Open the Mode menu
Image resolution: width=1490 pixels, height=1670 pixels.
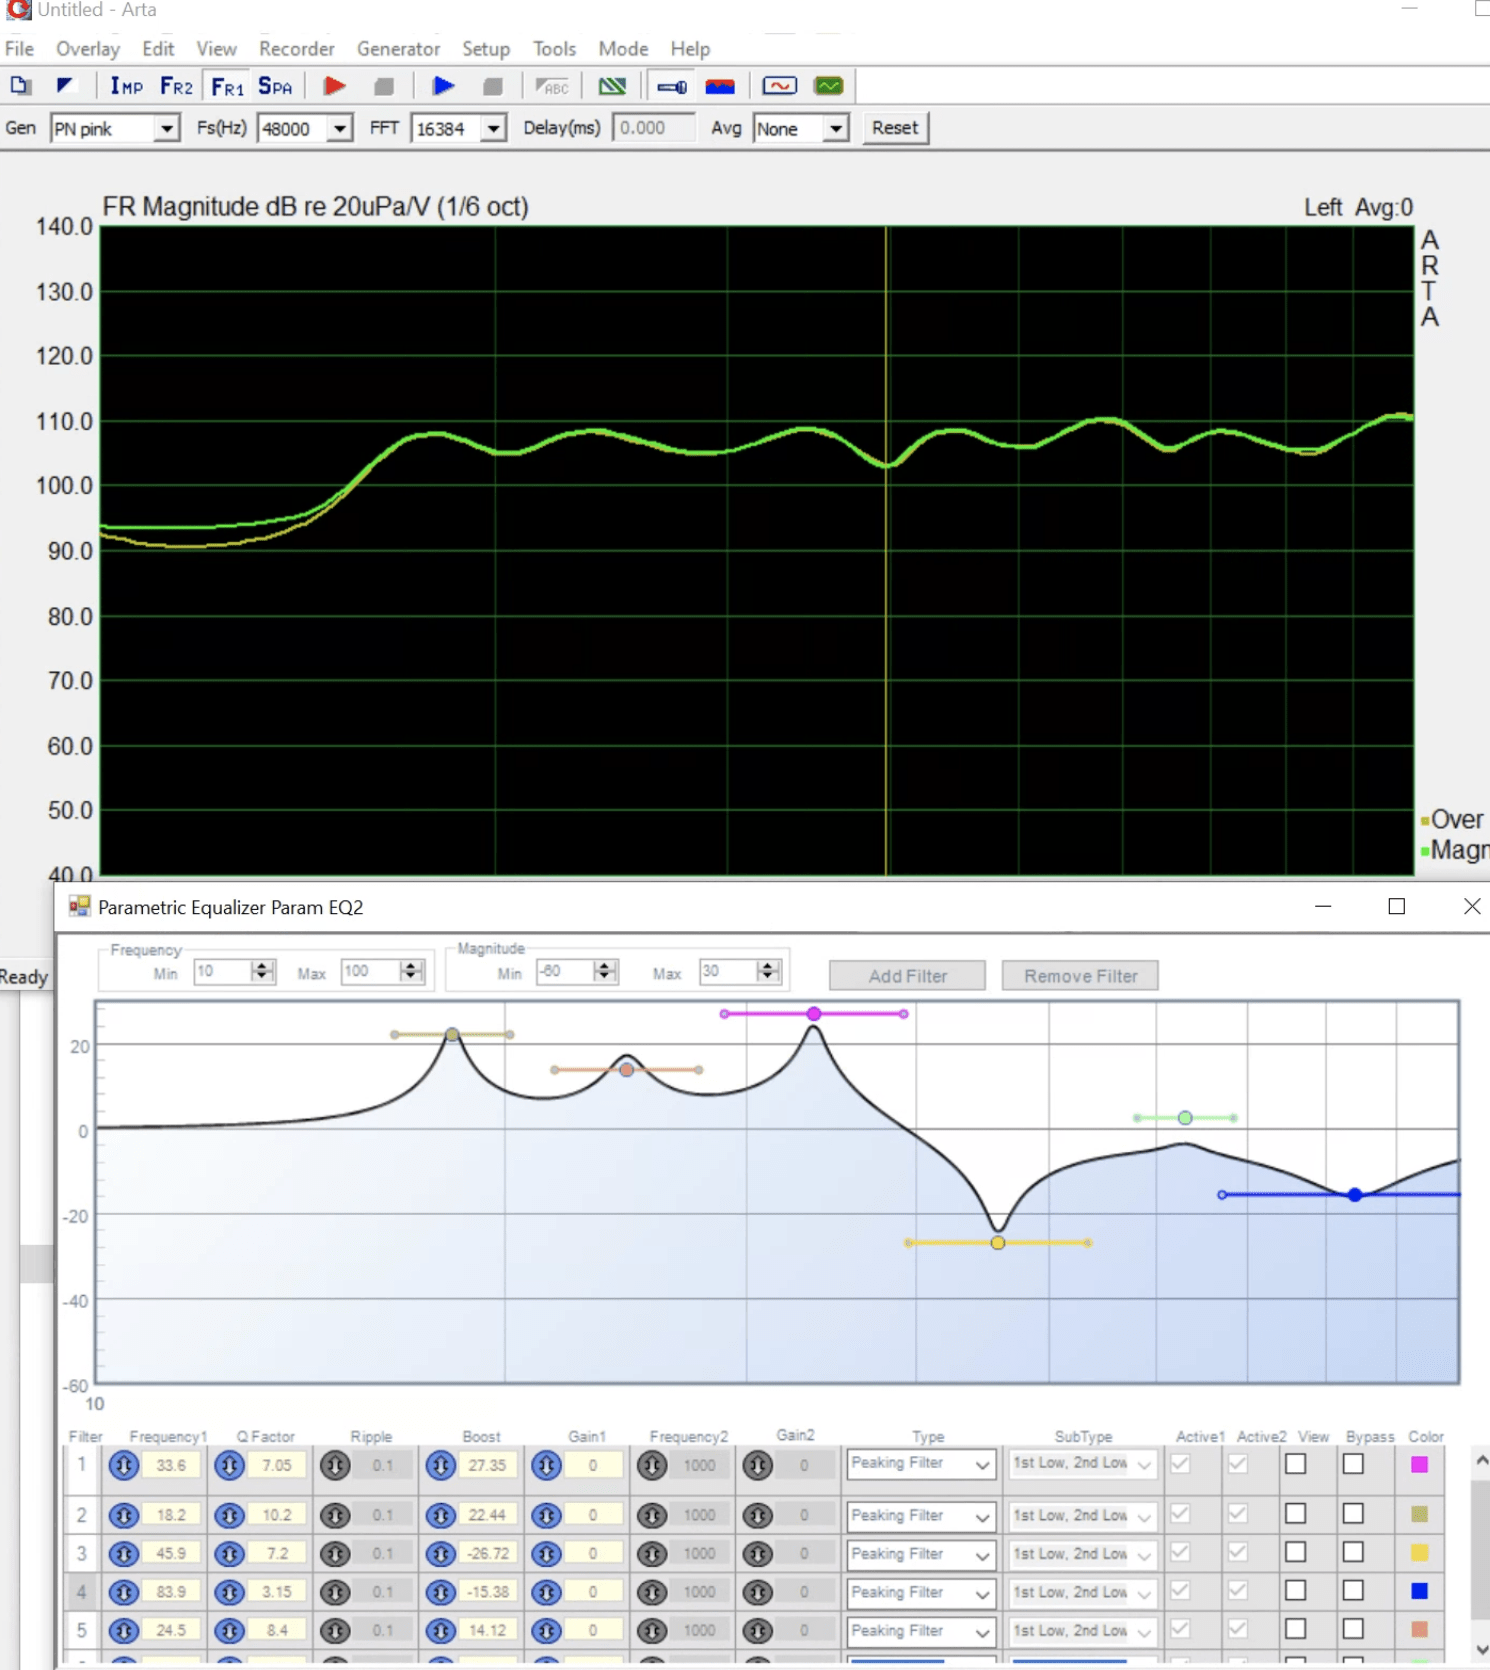(x=623, y=49)
